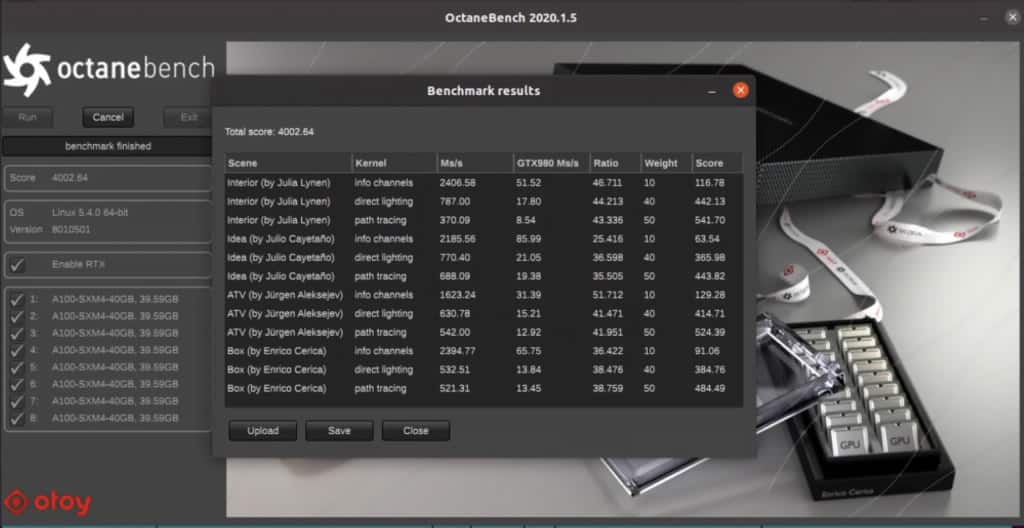Uncheck GPU 1 A100-SXM4-40GB
This screenshot has height=528, width=1024.
18,299
